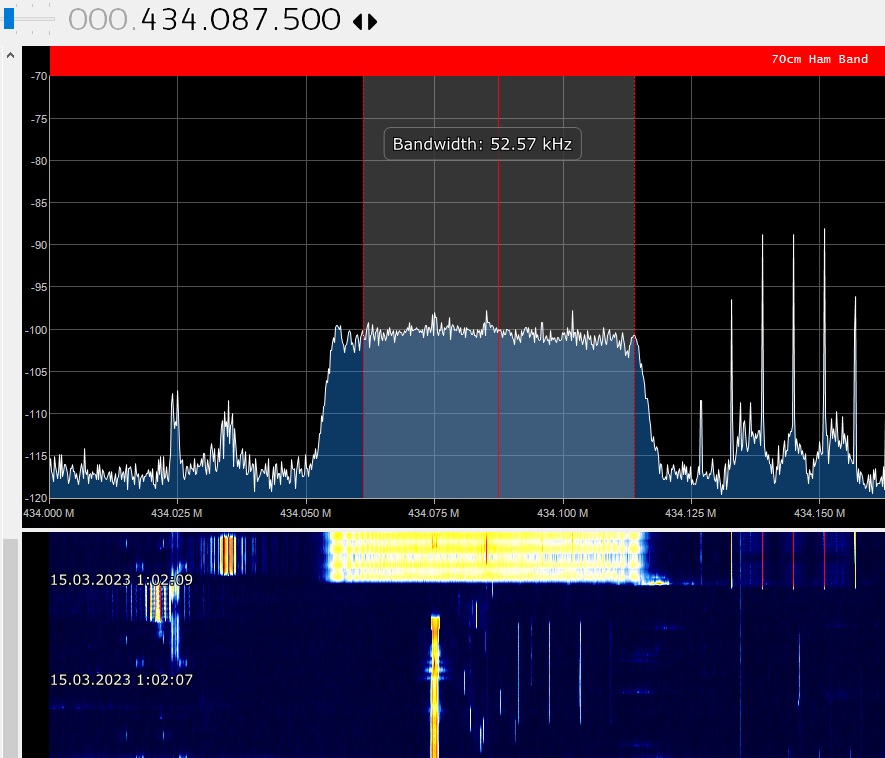Click the 434.125 M frequency axis label
Image resolution: width=885 pixels, height=758 pixels.
pos(690,513)
